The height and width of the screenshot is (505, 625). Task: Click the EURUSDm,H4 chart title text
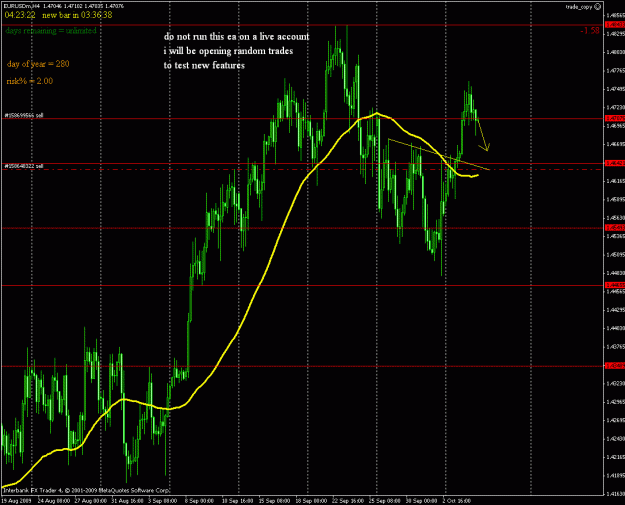click(x=21, y=6)
